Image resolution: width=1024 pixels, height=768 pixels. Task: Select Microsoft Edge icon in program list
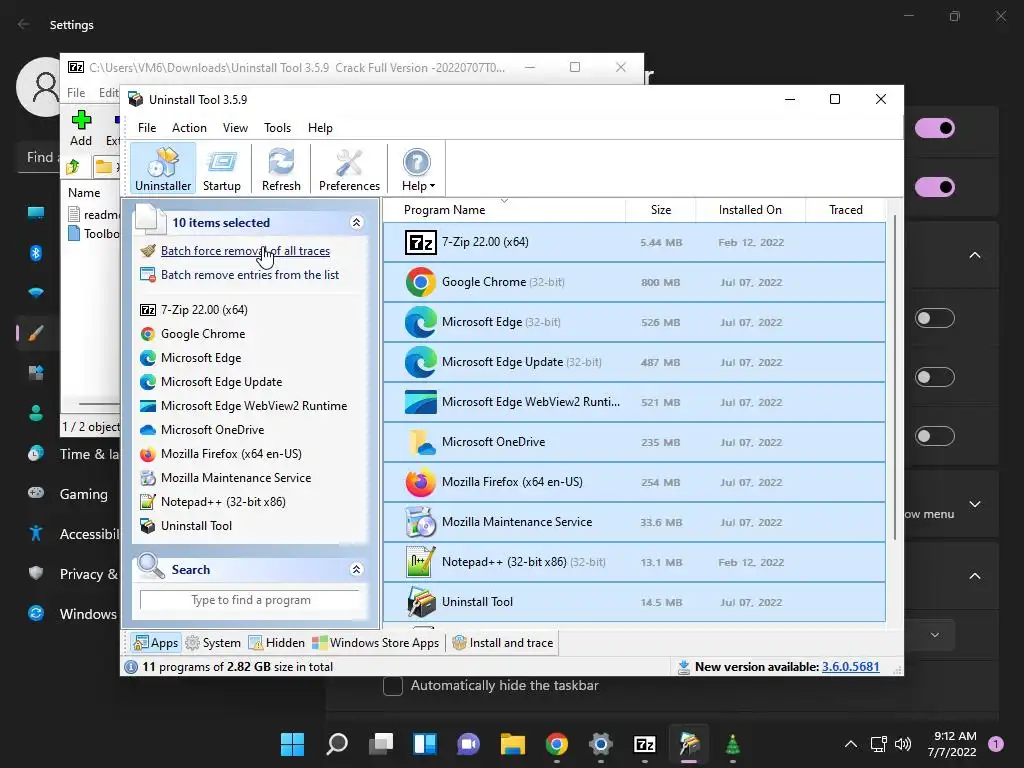coord(421,322)
